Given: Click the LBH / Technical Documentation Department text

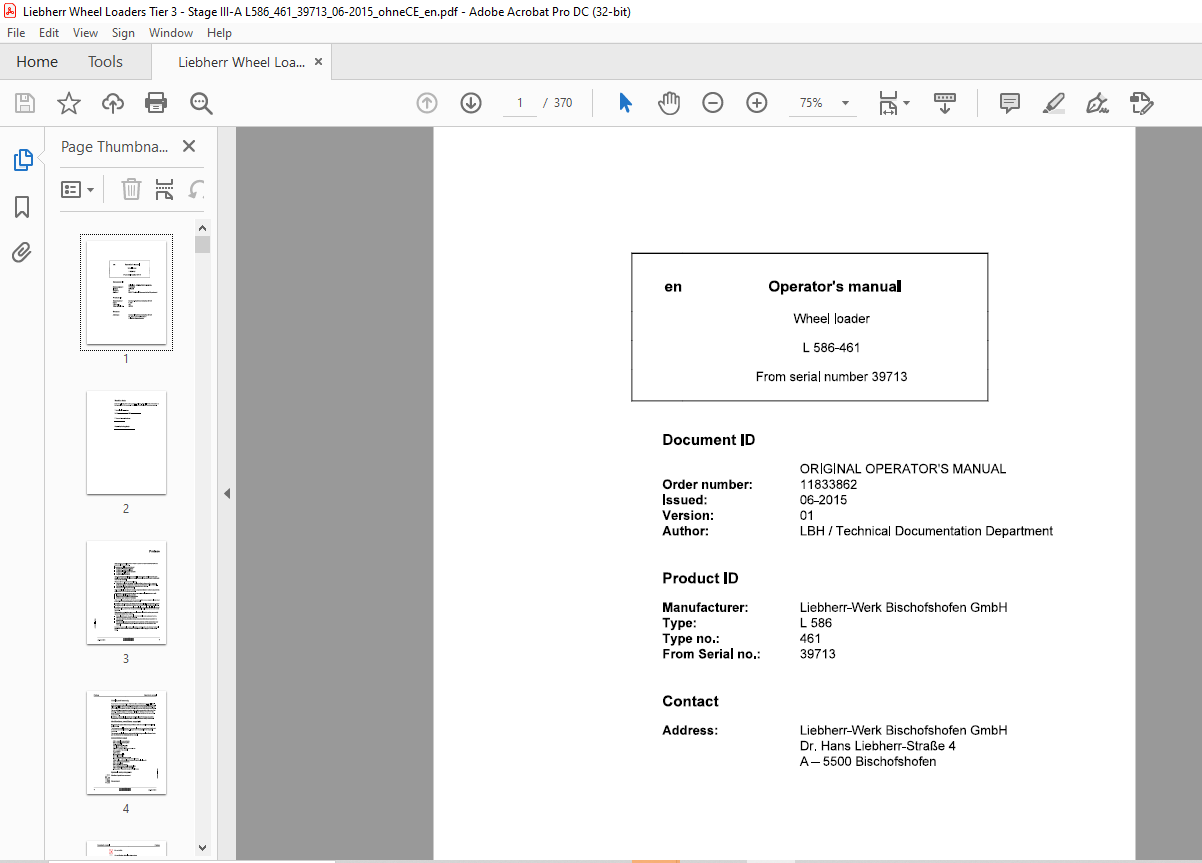Looking at the screenshot, I should click(x=926, y=531).
